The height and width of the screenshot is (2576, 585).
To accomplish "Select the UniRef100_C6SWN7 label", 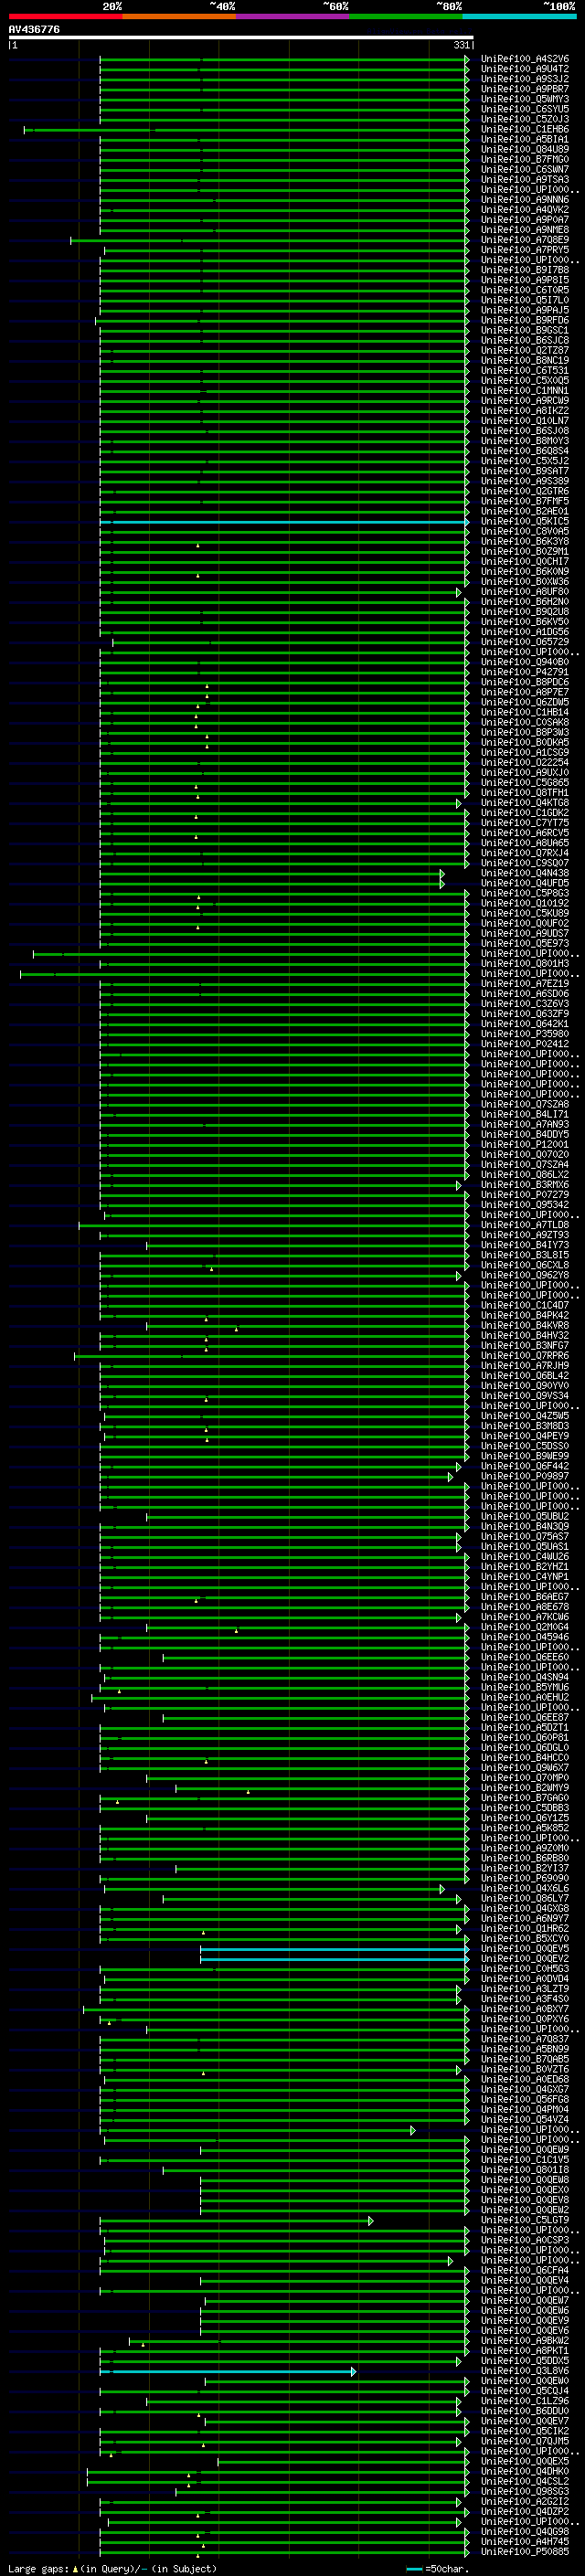I will (524, 169).
